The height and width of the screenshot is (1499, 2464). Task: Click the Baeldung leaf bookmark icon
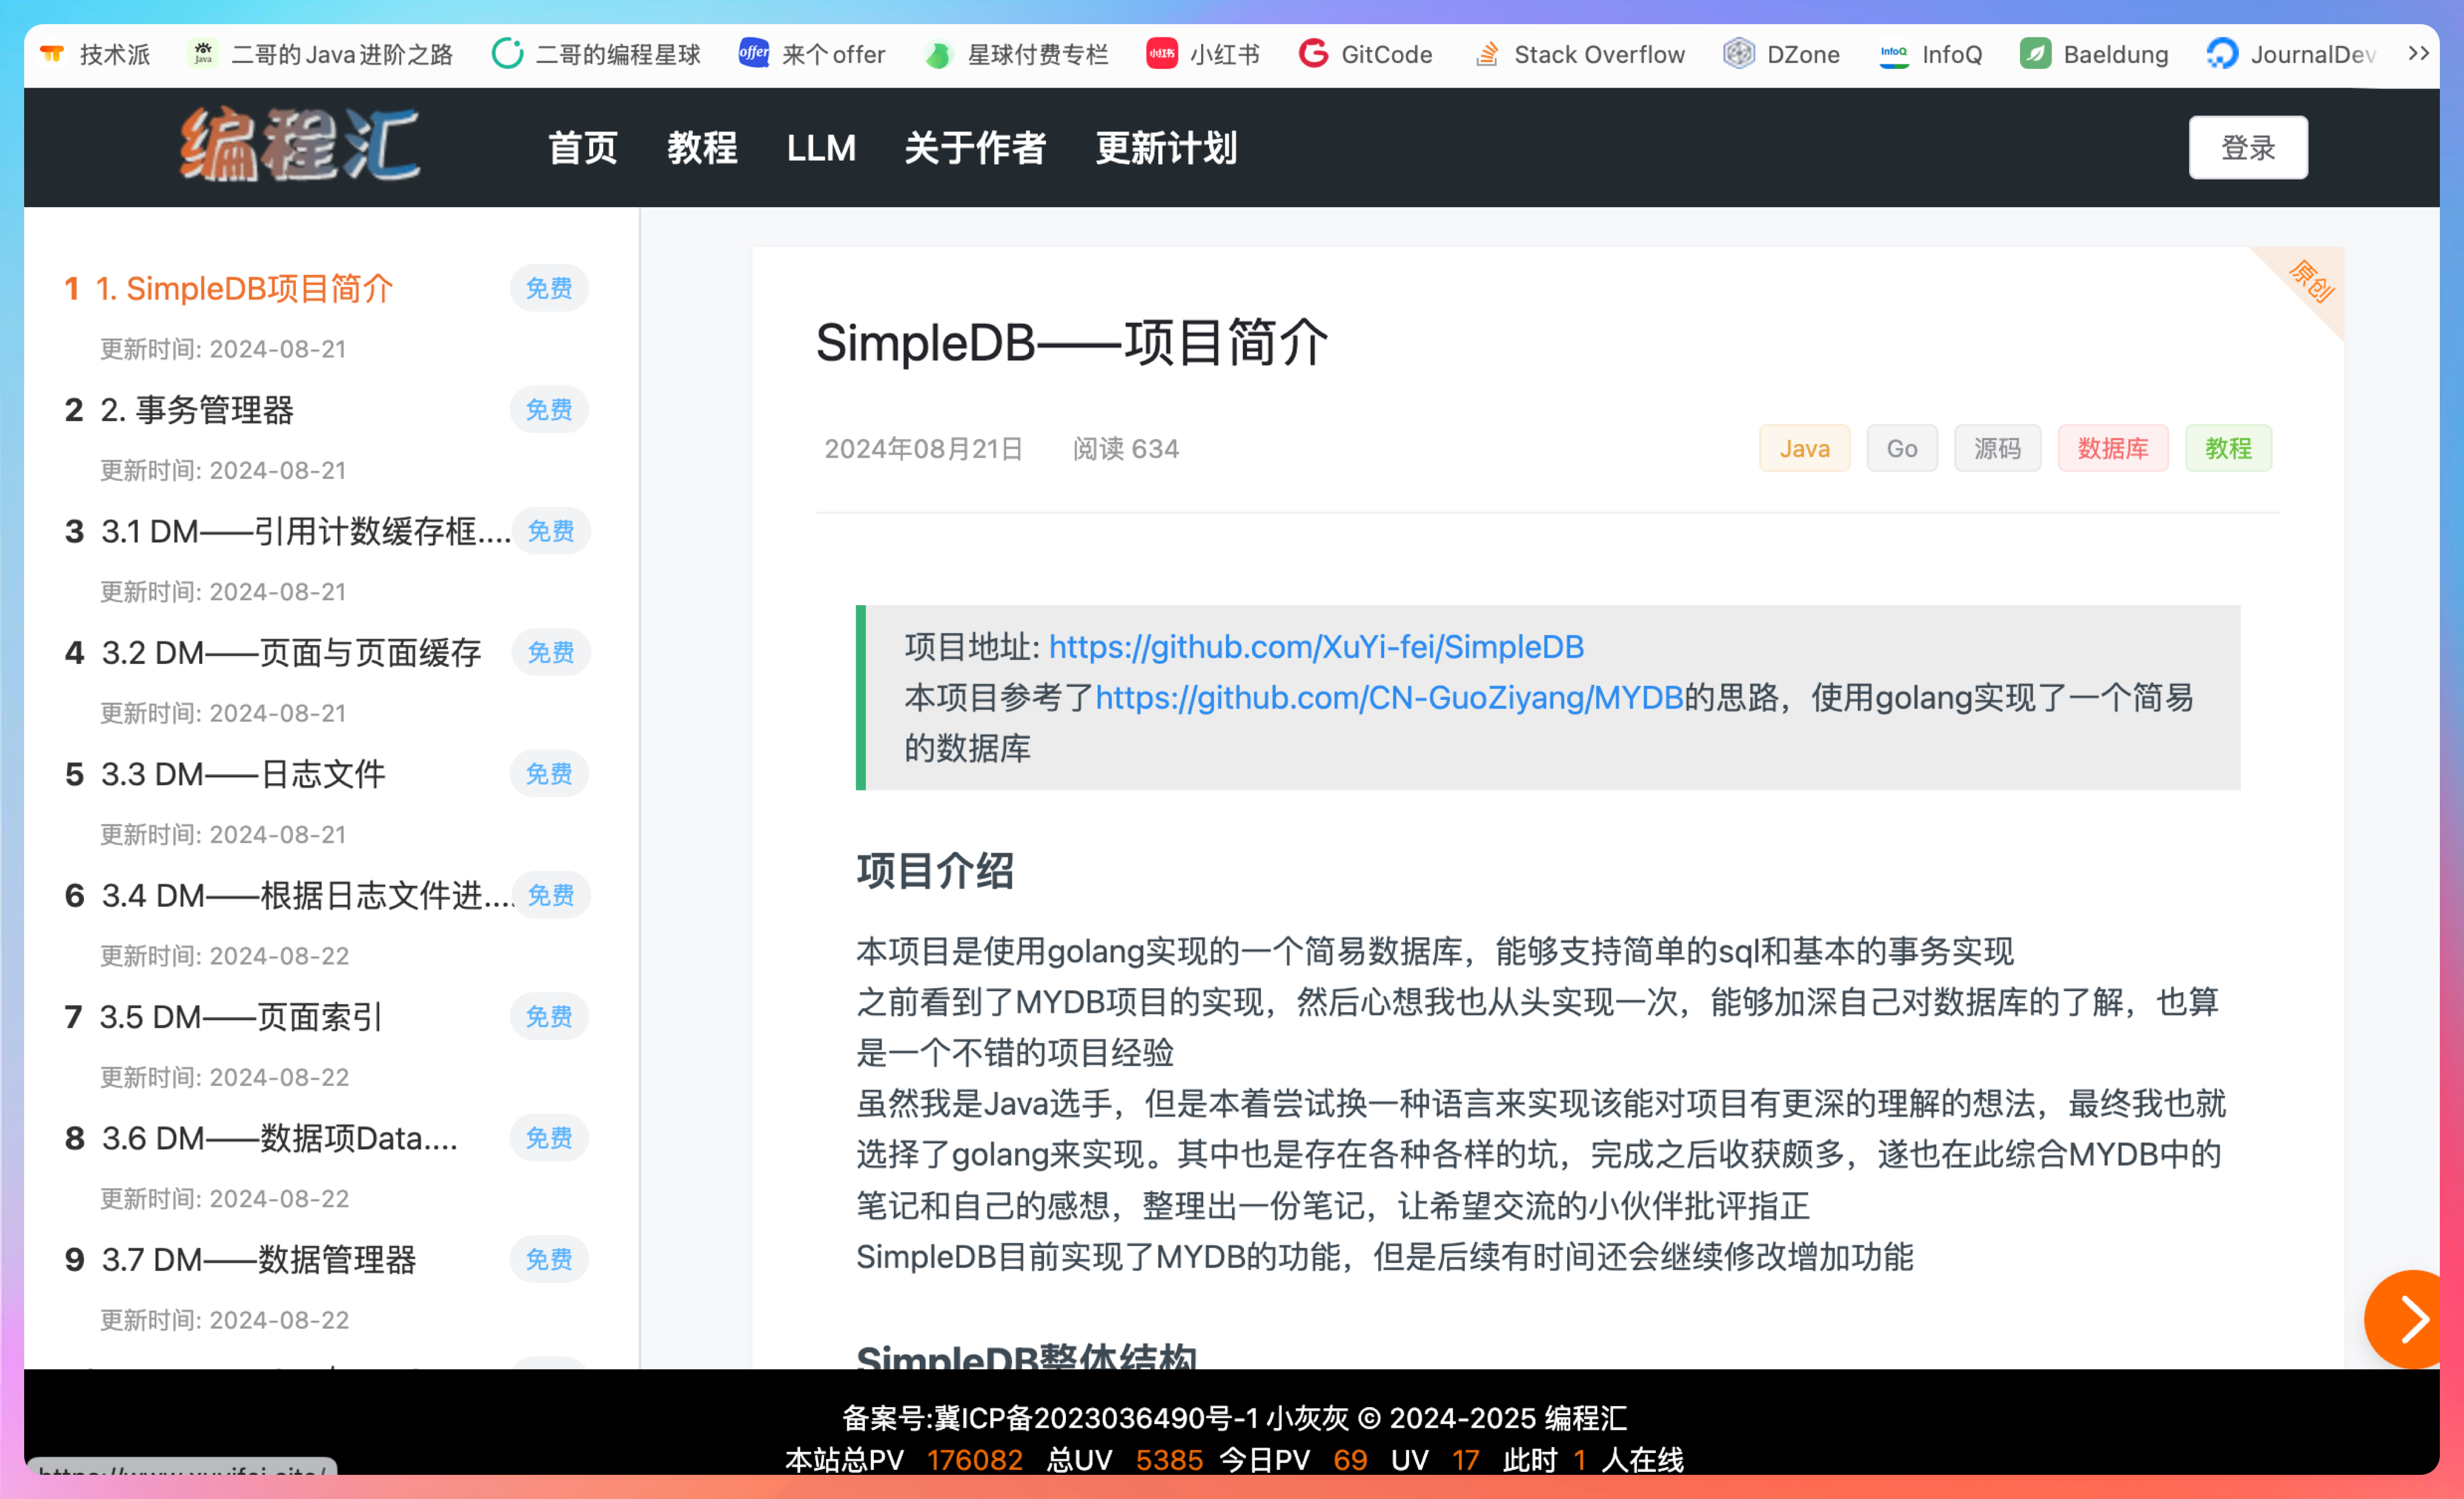click(2035, 54)
